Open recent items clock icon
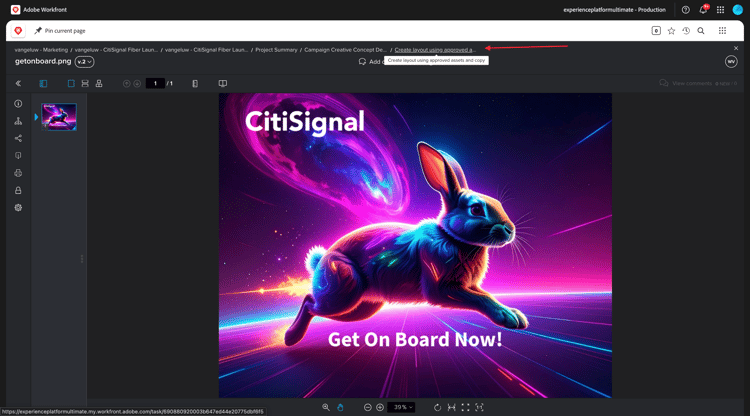This screenshot has width=750, height=416. pos(686,31)
